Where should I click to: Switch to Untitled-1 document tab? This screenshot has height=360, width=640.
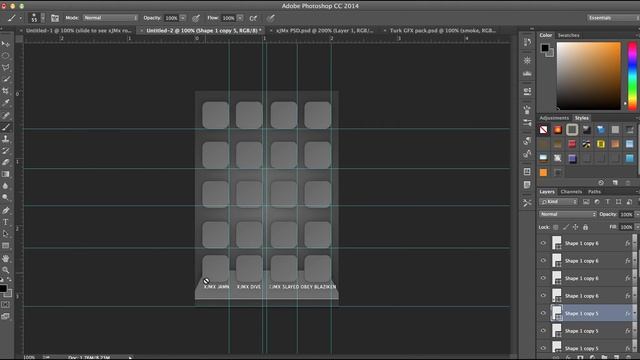pos(78,31)
